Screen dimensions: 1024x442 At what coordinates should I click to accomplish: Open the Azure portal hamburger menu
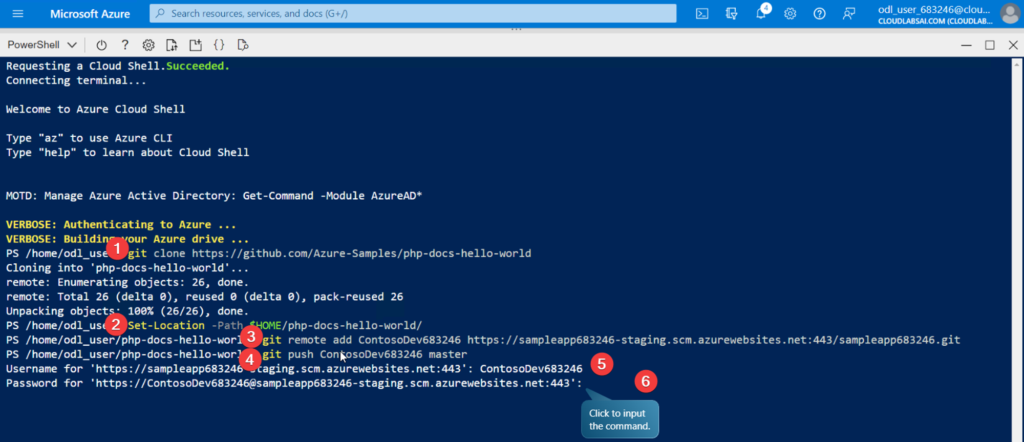(x=18, y=14)
